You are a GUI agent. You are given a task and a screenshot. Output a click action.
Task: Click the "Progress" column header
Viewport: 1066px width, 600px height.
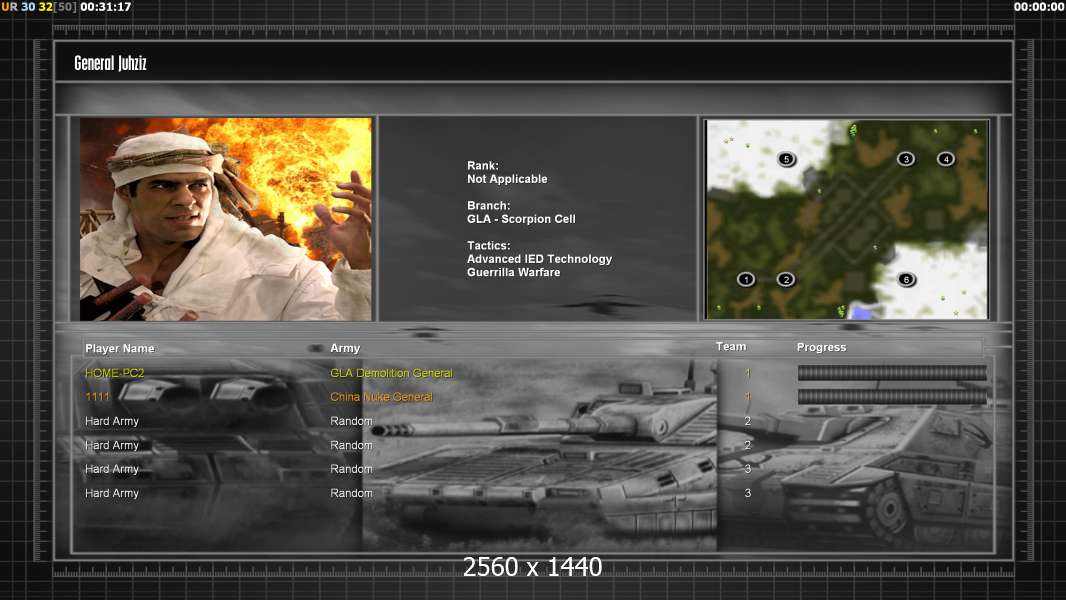click(x=821, y=347)
